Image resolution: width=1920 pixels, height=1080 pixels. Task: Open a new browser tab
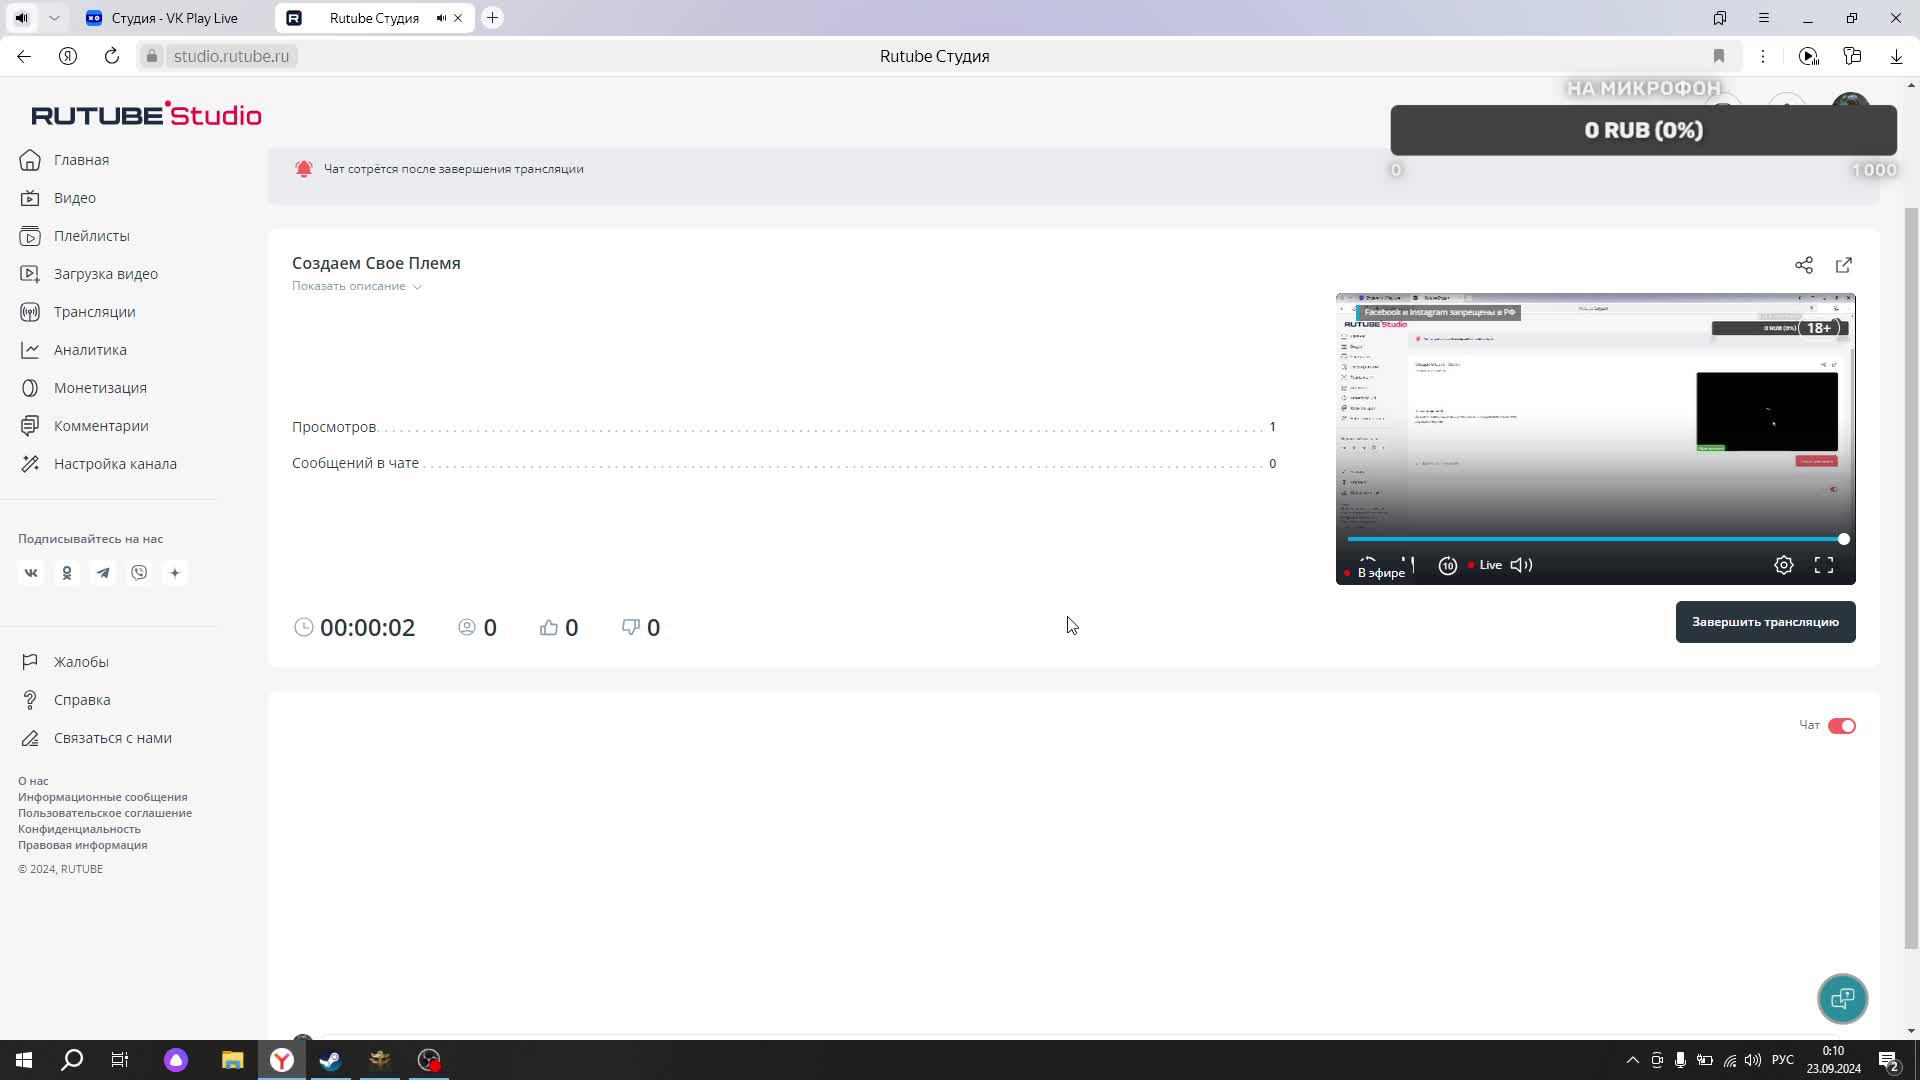[x=492, y=18]
